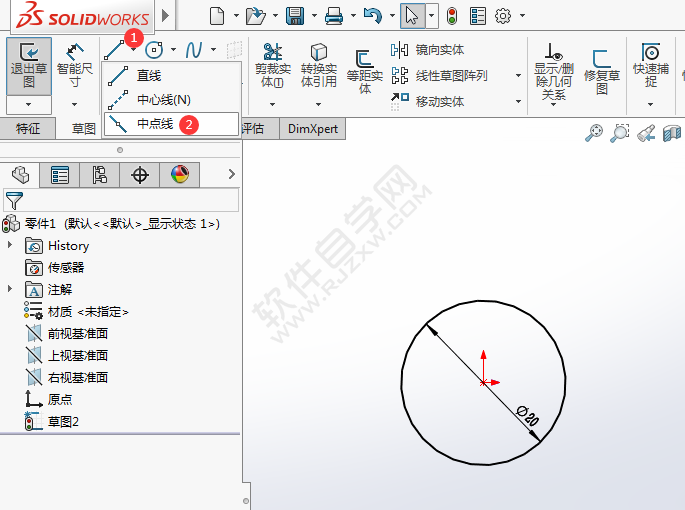The image size is (685, 510).
Task: Select the 上视基准面 top plane
Action: [x=66, y=355]
